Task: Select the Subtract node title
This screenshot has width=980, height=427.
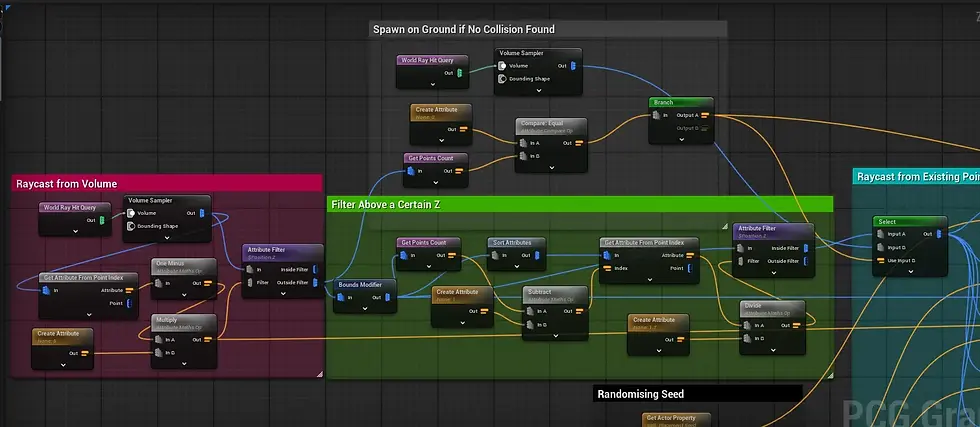Action: [540, 291]
